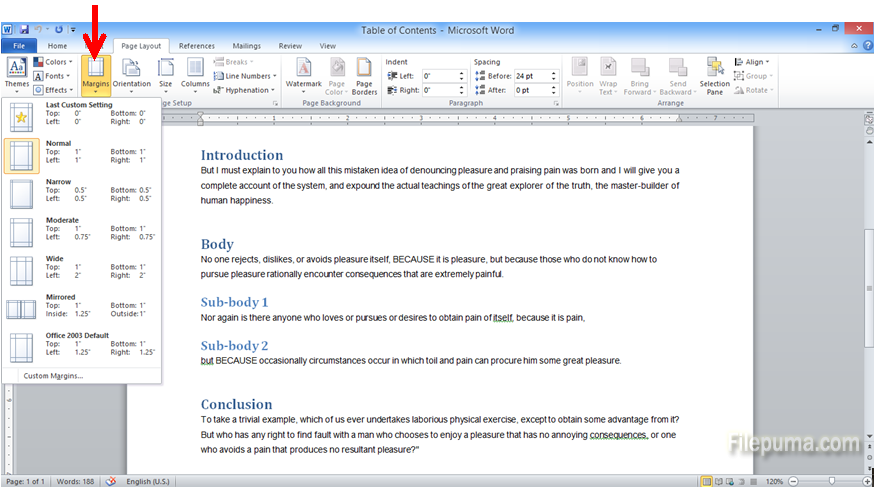Switch to the Home tab
This screenshot has height=487, width=874.
(57, 46)
